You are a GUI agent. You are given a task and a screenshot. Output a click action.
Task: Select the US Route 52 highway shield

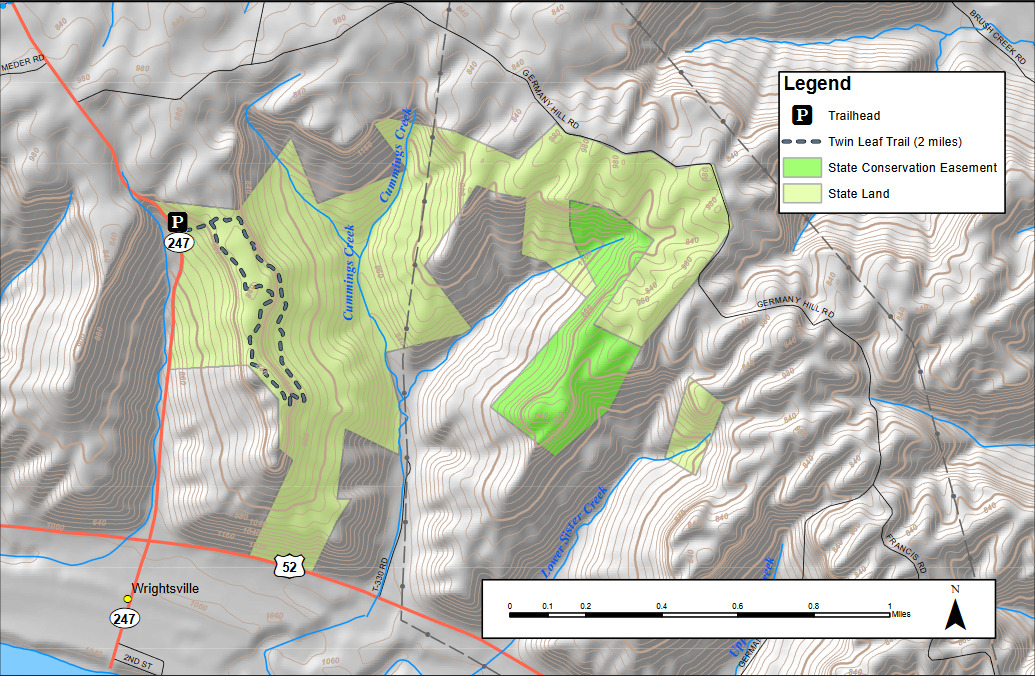(286, 567)
